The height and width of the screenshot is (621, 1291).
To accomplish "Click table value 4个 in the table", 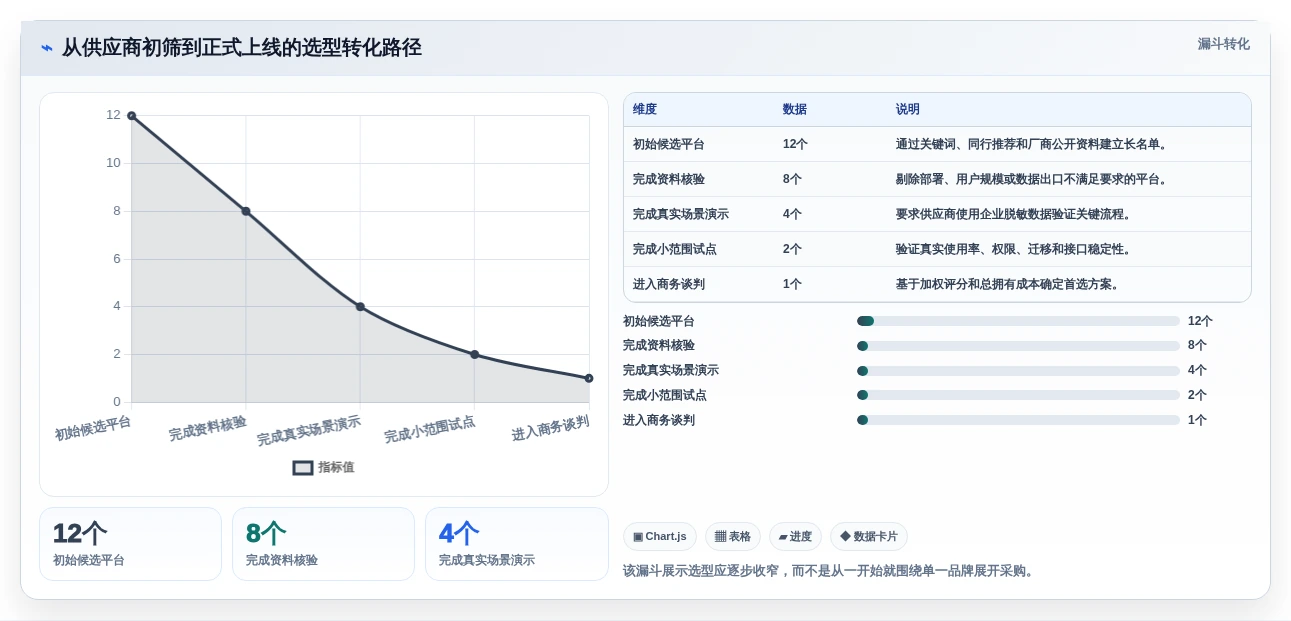I will pyautogui.click(x=792, y=214).
